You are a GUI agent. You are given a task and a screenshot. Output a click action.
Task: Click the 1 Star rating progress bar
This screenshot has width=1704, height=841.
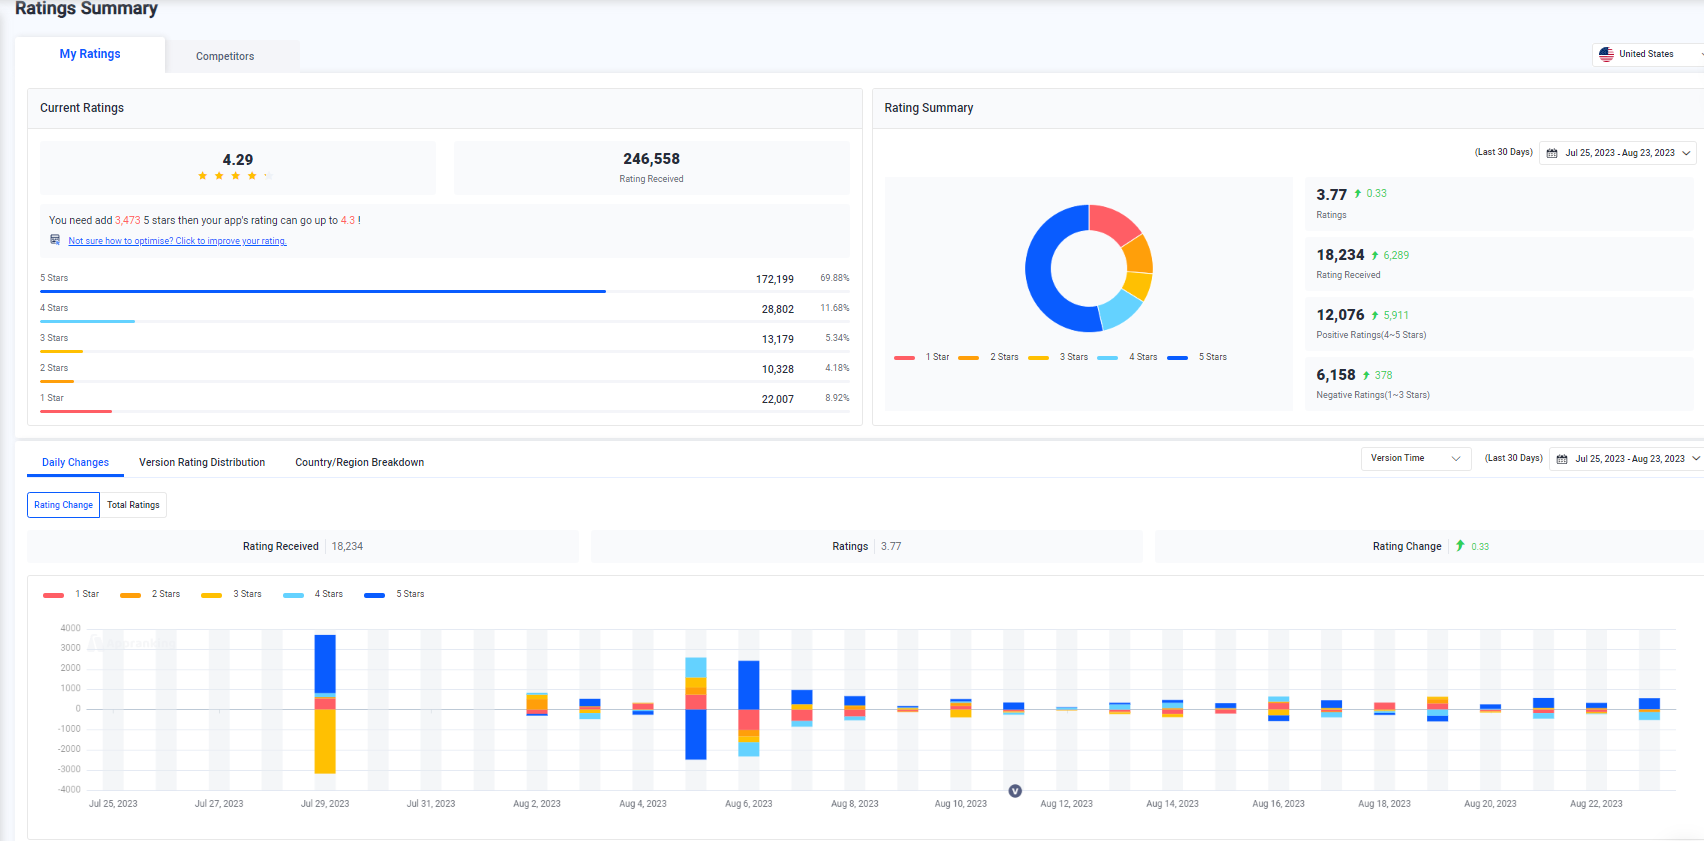coord(445,411)
